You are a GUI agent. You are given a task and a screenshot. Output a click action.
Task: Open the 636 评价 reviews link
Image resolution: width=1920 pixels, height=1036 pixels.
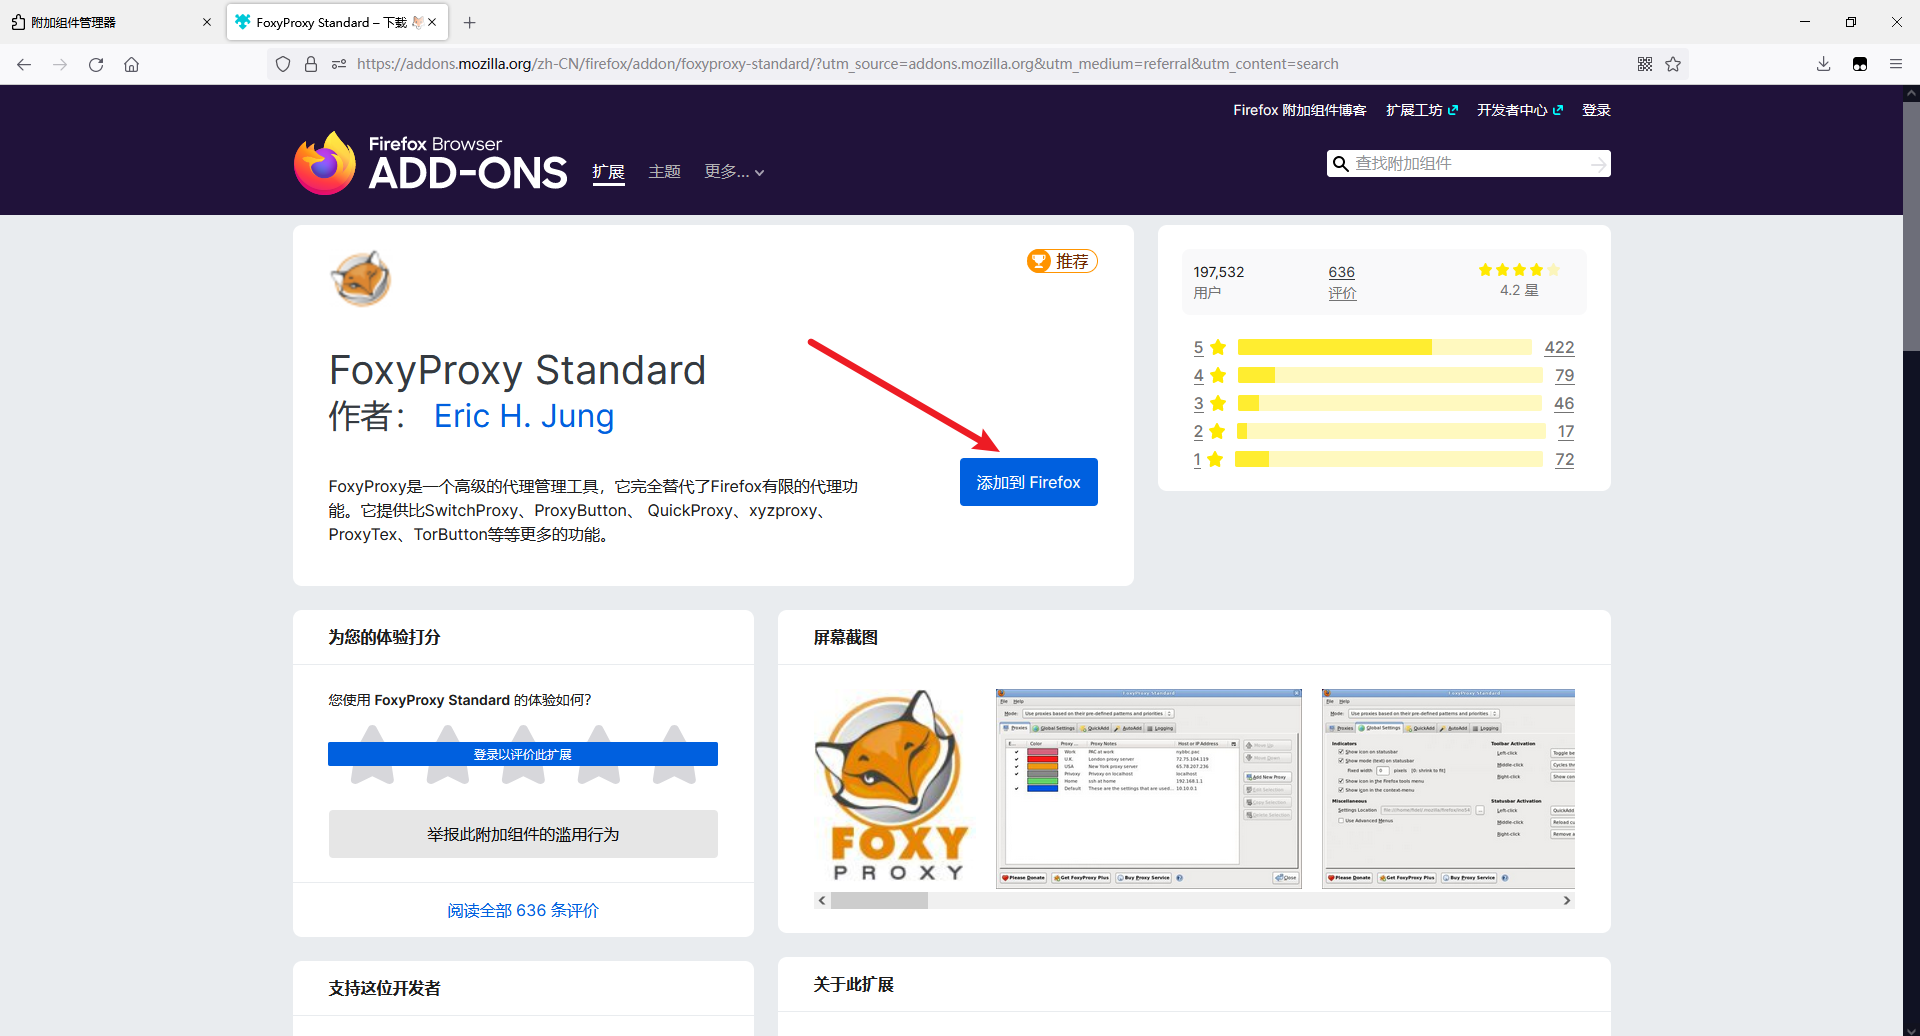tap(1342, 282)
